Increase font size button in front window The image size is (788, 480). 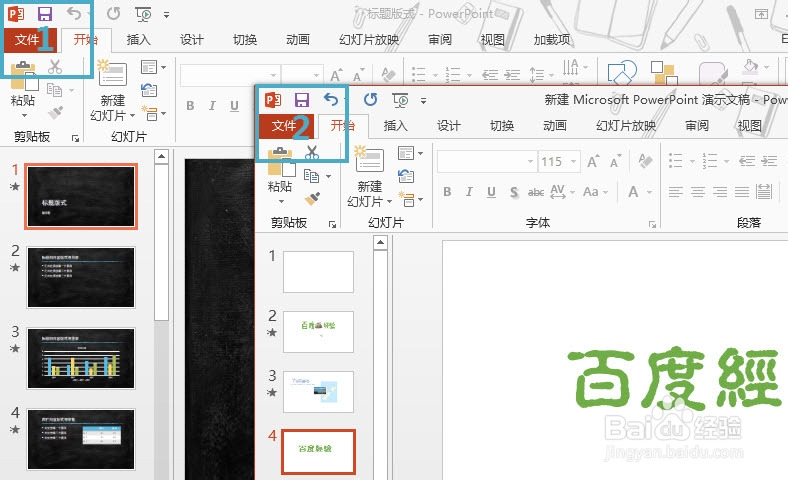(593, 161)
